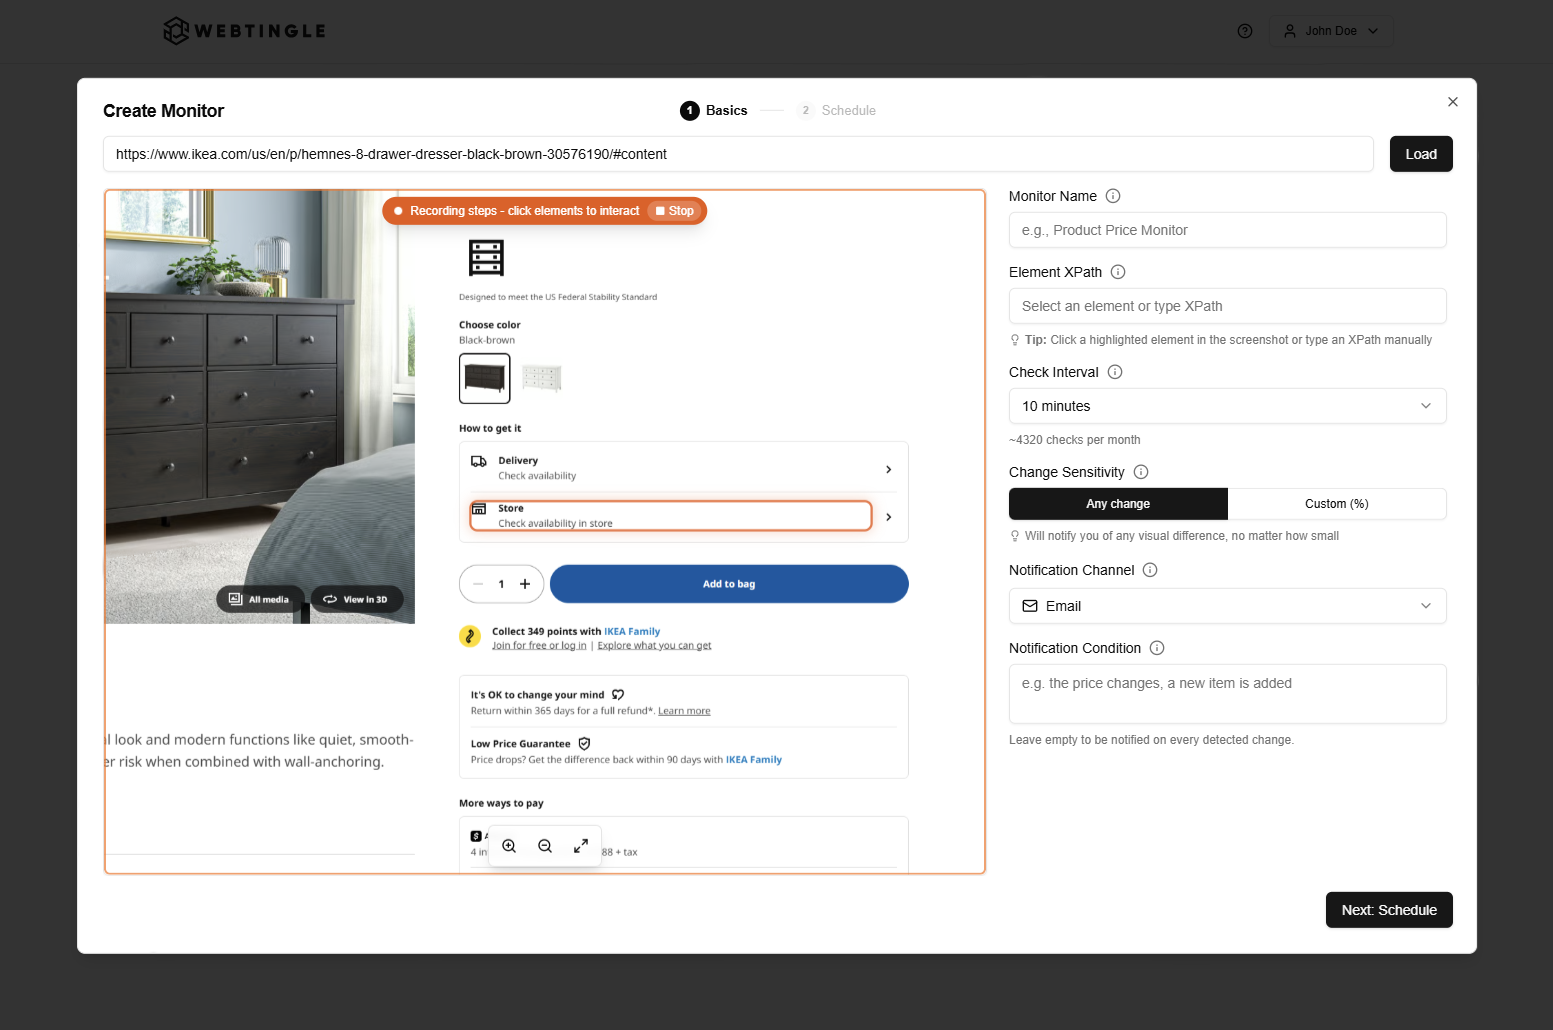Click the Email envelope icon
Screen dimensions: 1553x1030
pyautogui.click(x=1030, y=606)
